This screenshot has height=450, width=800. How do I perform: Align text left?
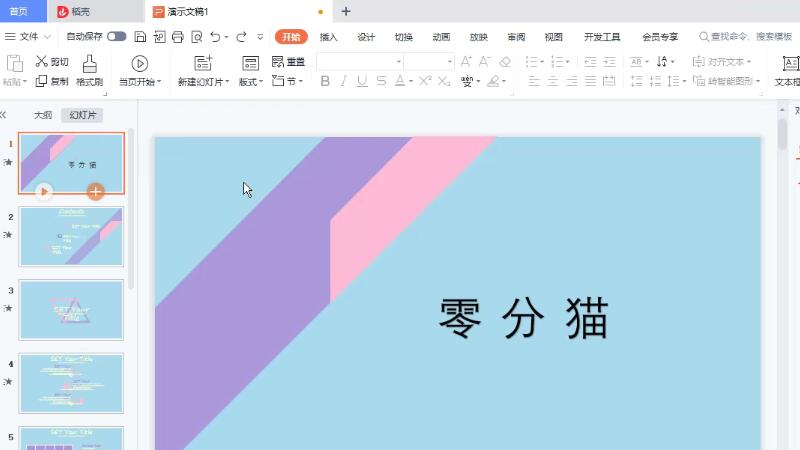[x=534, y=81]
